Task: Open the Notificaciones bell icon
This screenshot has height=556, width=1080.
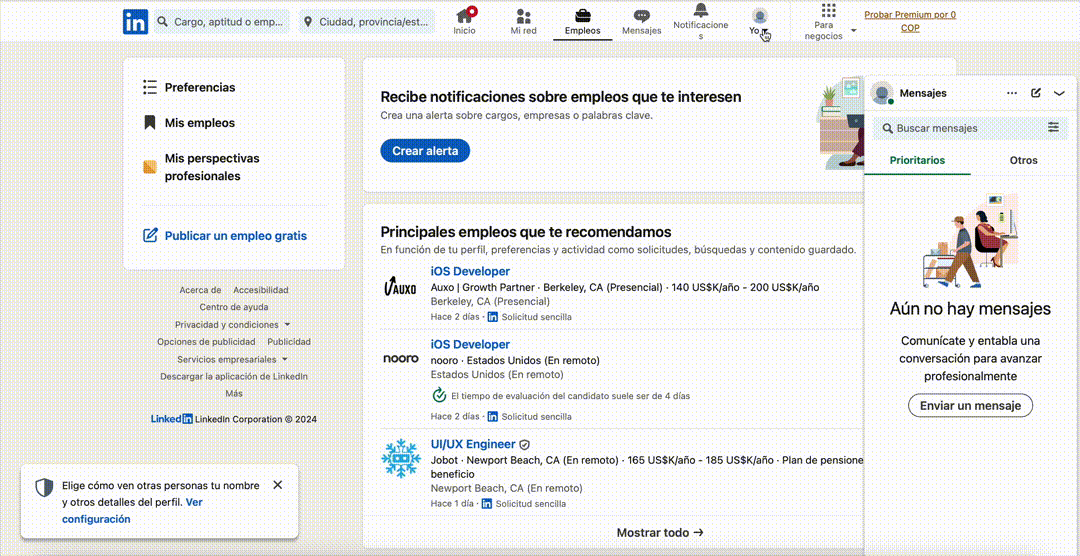Action: [700, 10]
